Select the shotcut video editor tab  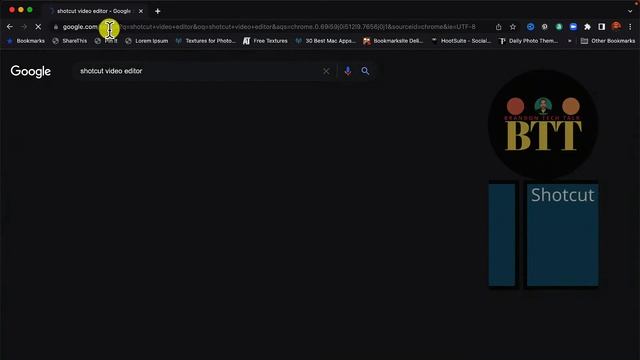click(96, 11)
